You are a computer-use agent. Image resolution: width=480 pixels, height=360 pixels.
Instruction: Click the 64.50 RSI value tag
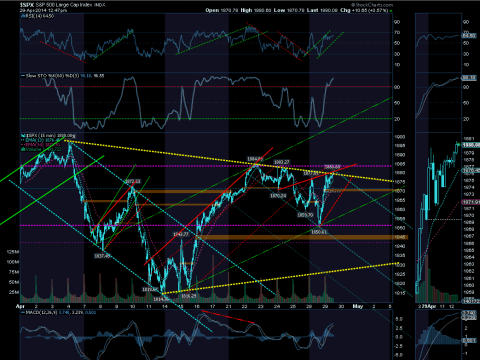pos(468,35)
